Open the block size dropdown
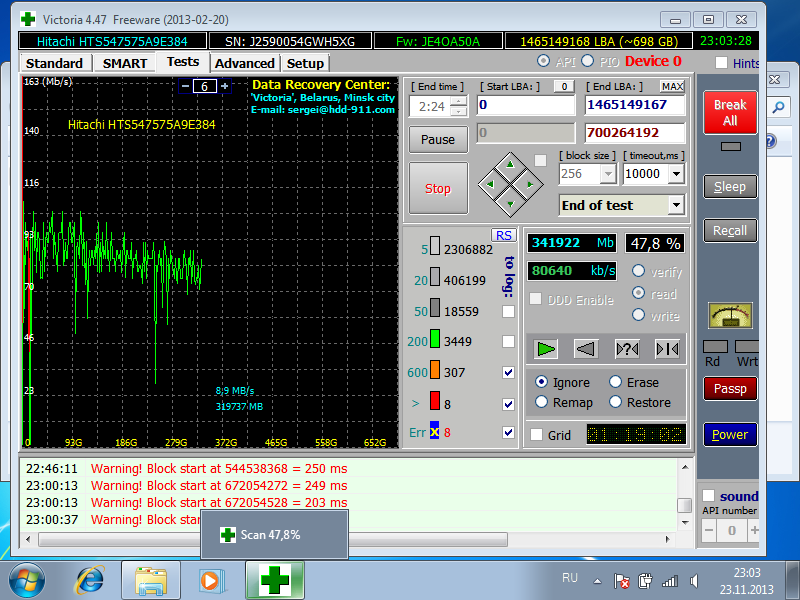This screenshot has width=800, height=600. tap(608, 174)
